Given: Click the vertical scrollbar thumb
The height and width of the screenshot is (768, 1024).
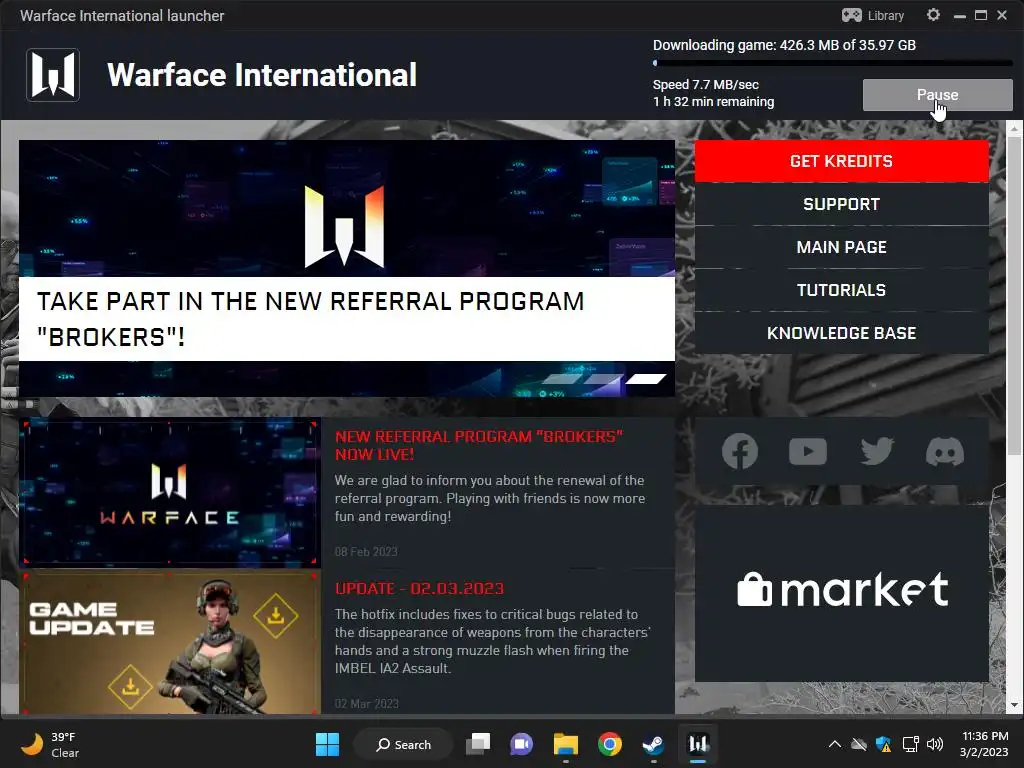Looking at the screenshot, I should tap(1014, 295).
